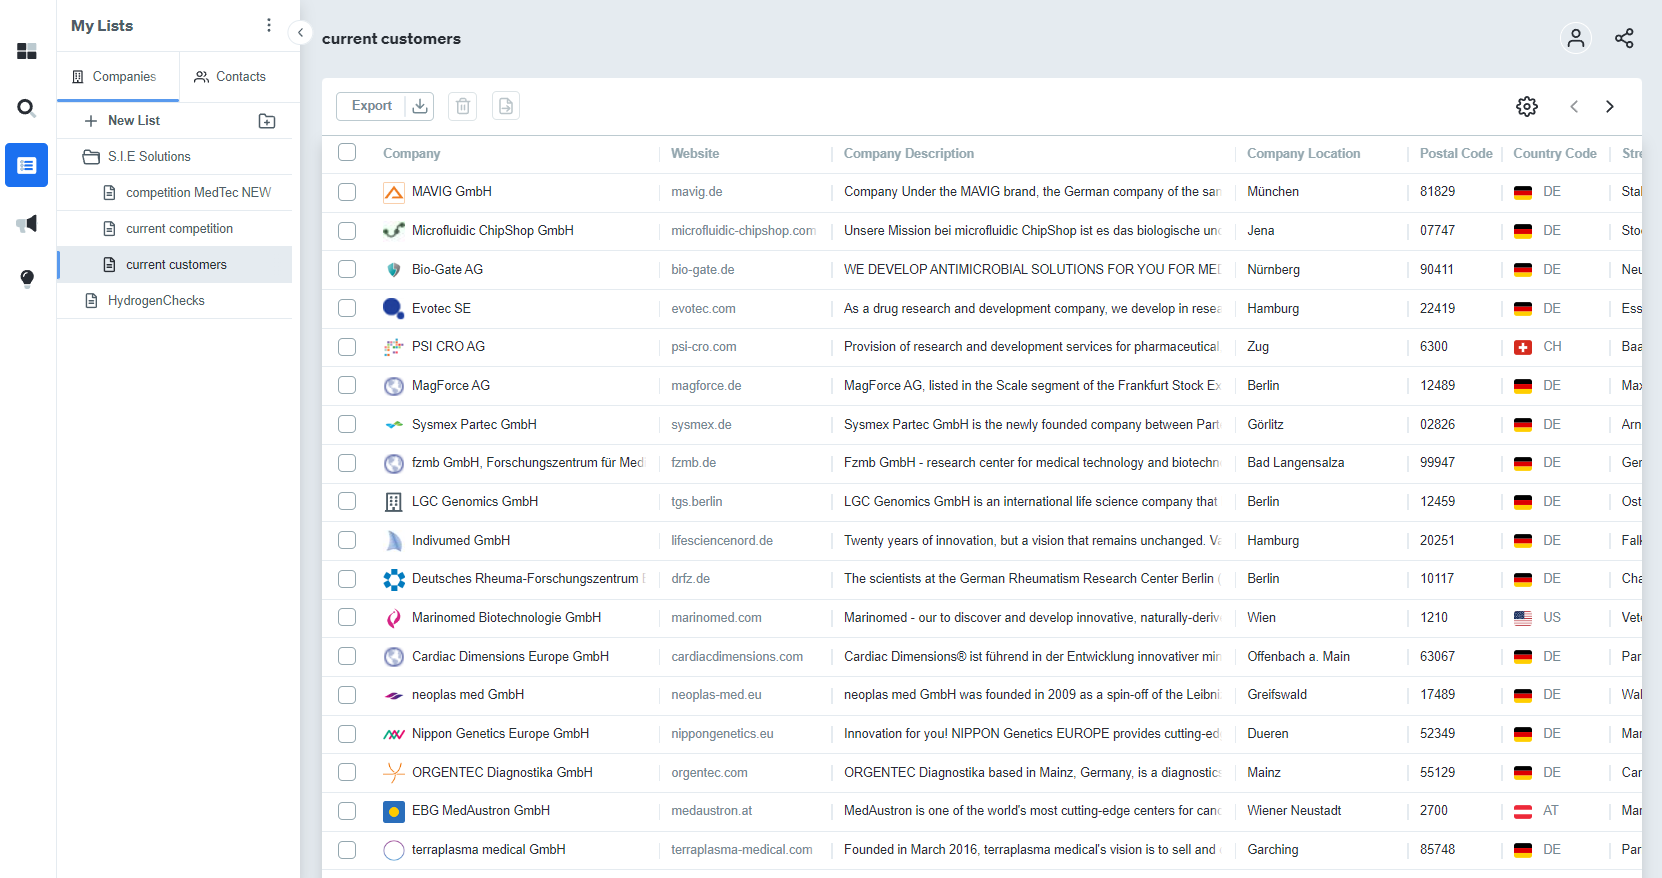Image resolution: width=1662 pixels, height=878 pixels.
Task: Toggle the select-all header checkbox
Action: [x=347, y=152]
